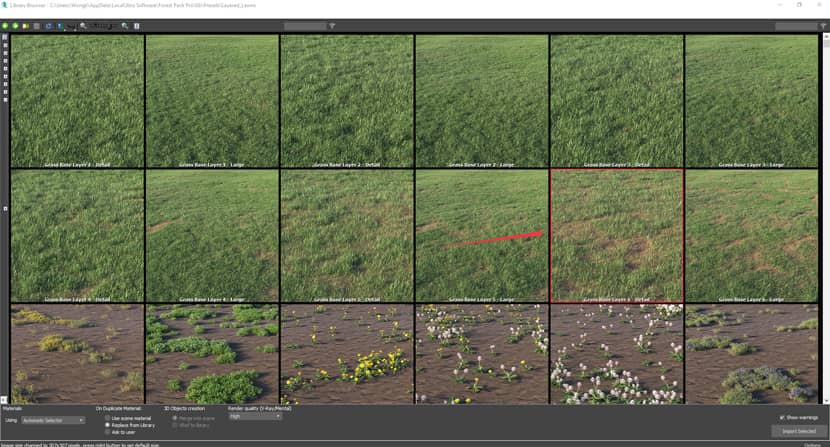Select the Ask to user option
Viewport: 830px width, 447px height.
pyautogui.click(x=108, y=431)
